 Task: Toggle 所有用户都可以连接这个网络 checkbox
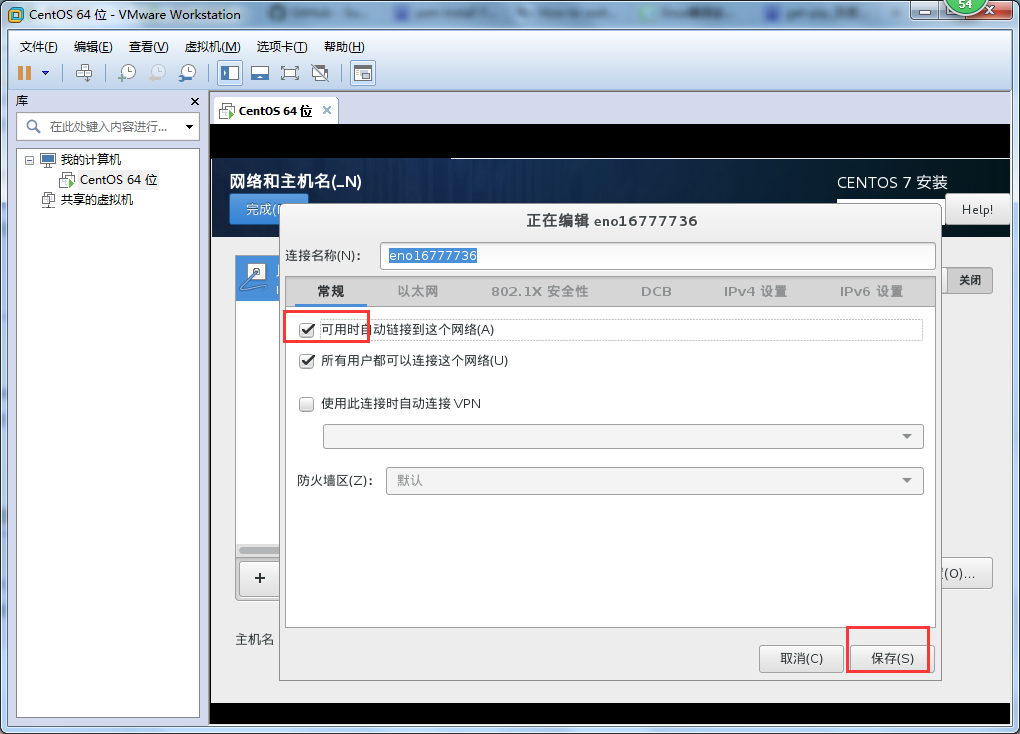(306, 360)
